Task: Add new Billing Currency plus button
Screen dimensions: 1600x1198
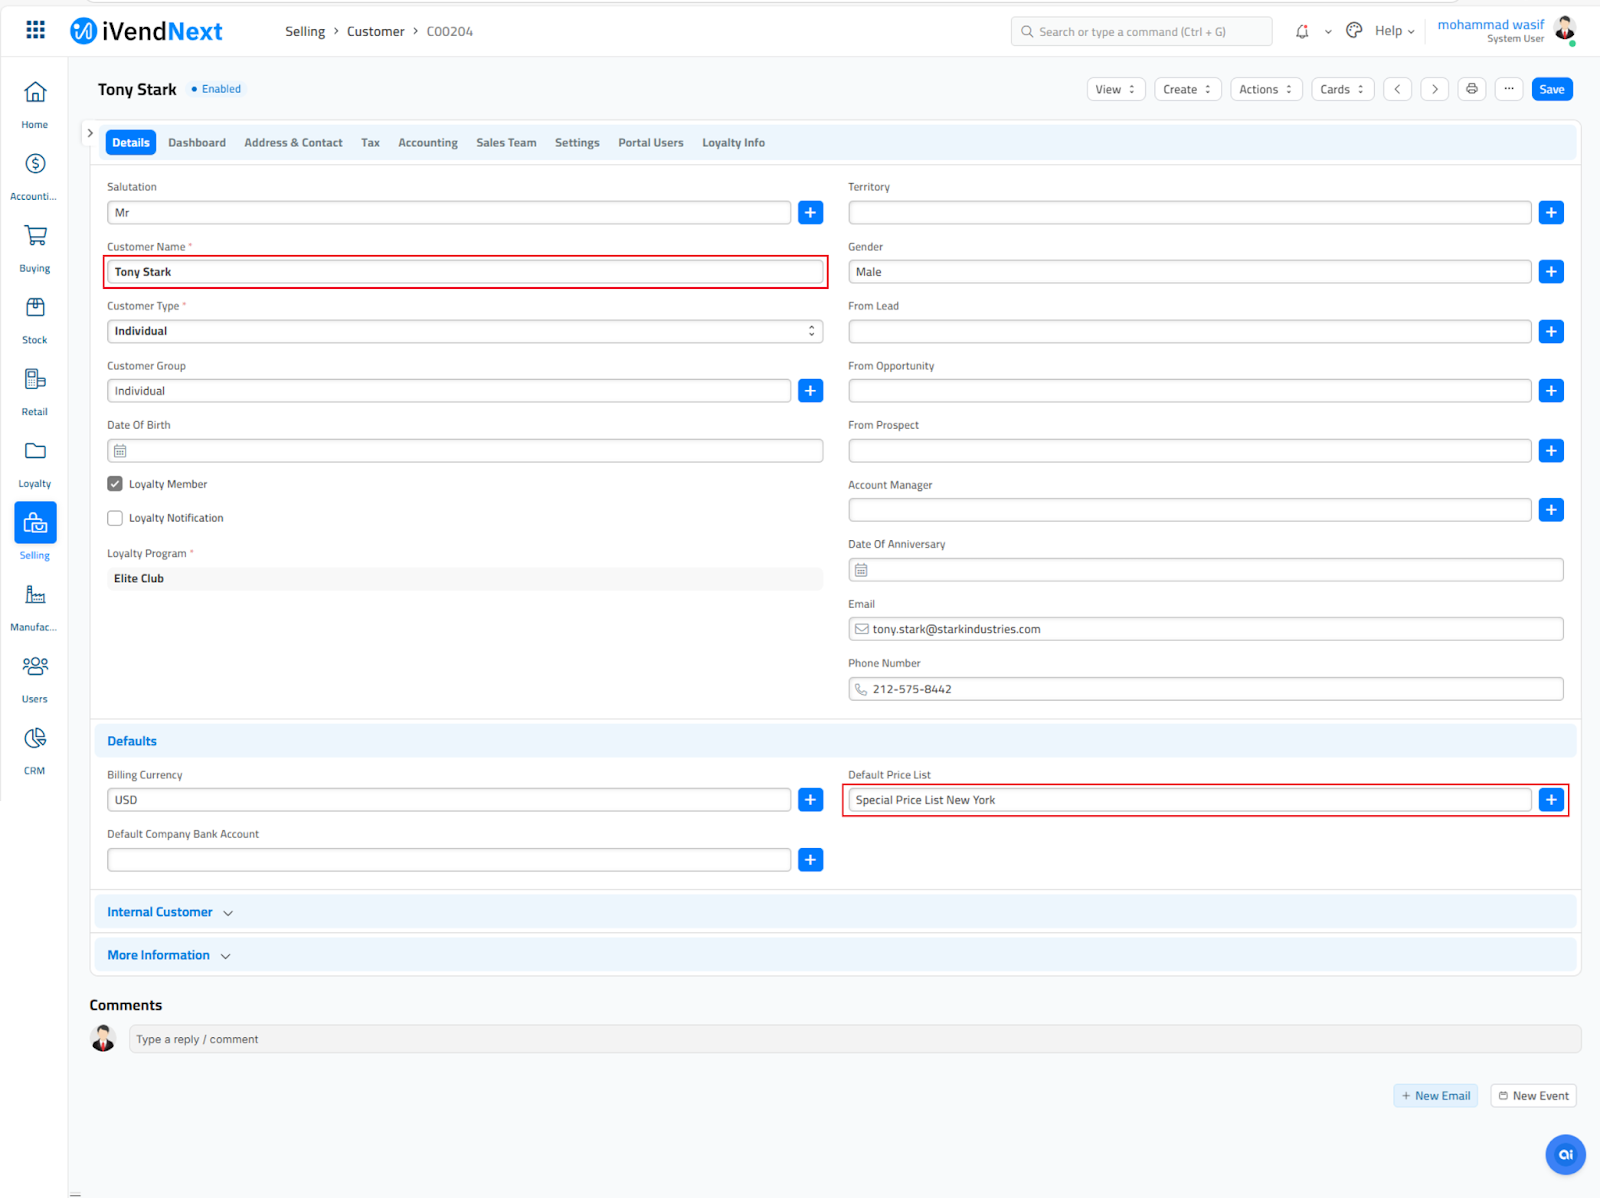Action: (811, 799)
